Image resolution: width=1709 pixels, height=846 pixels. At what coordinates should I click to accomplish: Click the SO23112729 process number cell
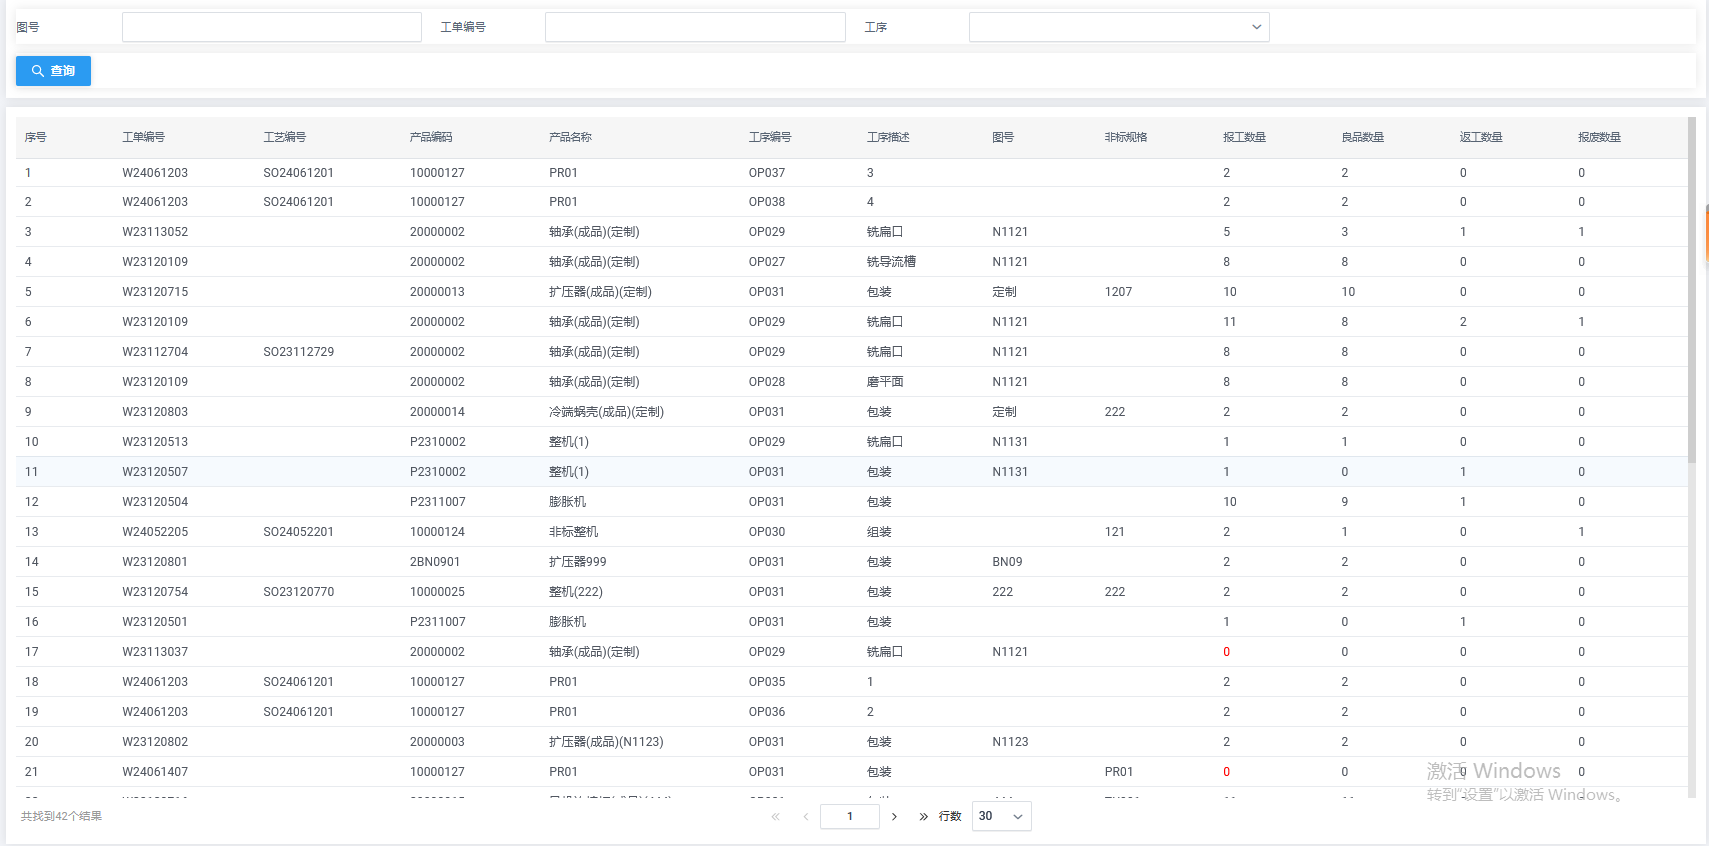[x=299, y=352]
